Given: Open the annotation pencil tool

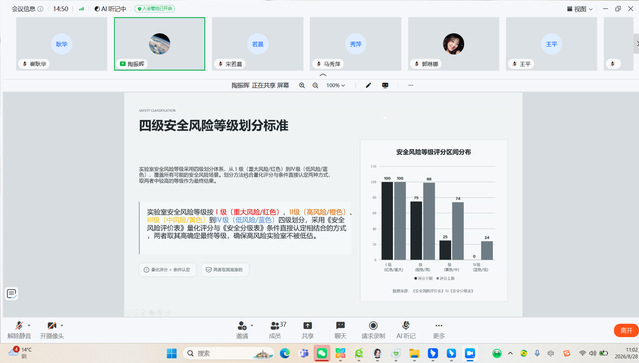Looking at the screenshot, I should (x=368, y=86).
